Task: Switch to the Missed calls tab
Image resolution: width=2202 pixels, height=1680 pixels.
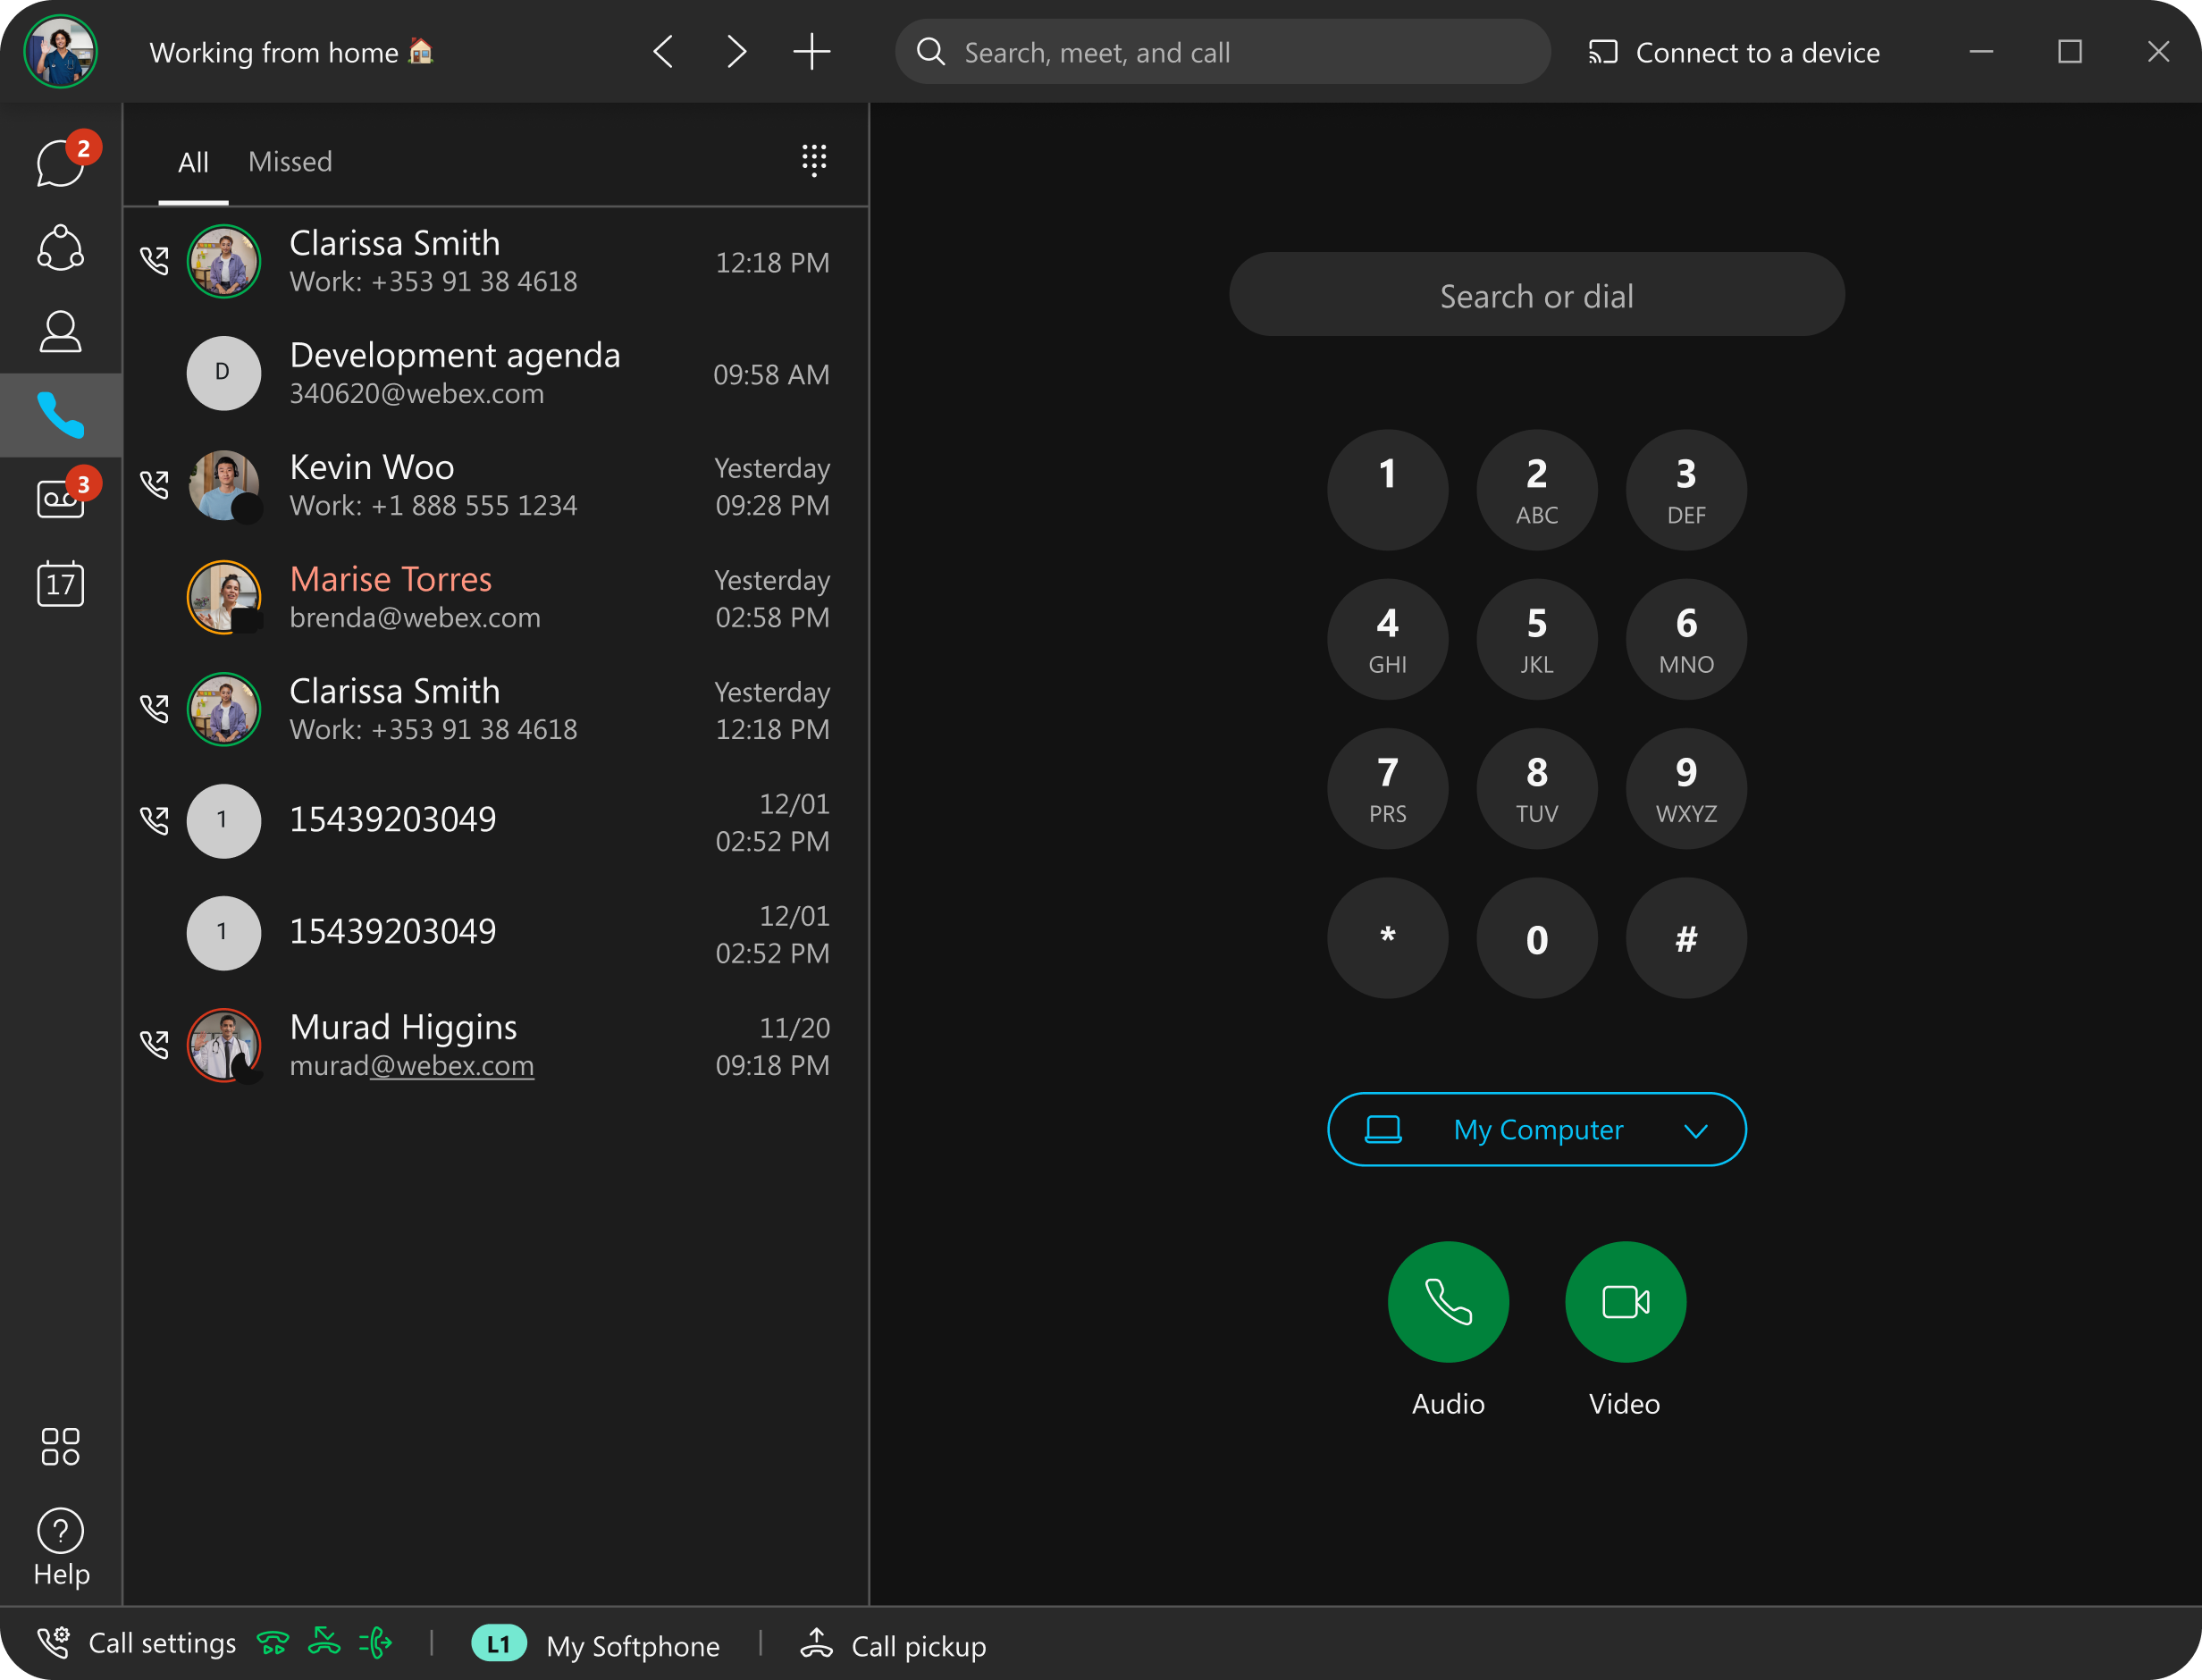Action: point(290,161)
